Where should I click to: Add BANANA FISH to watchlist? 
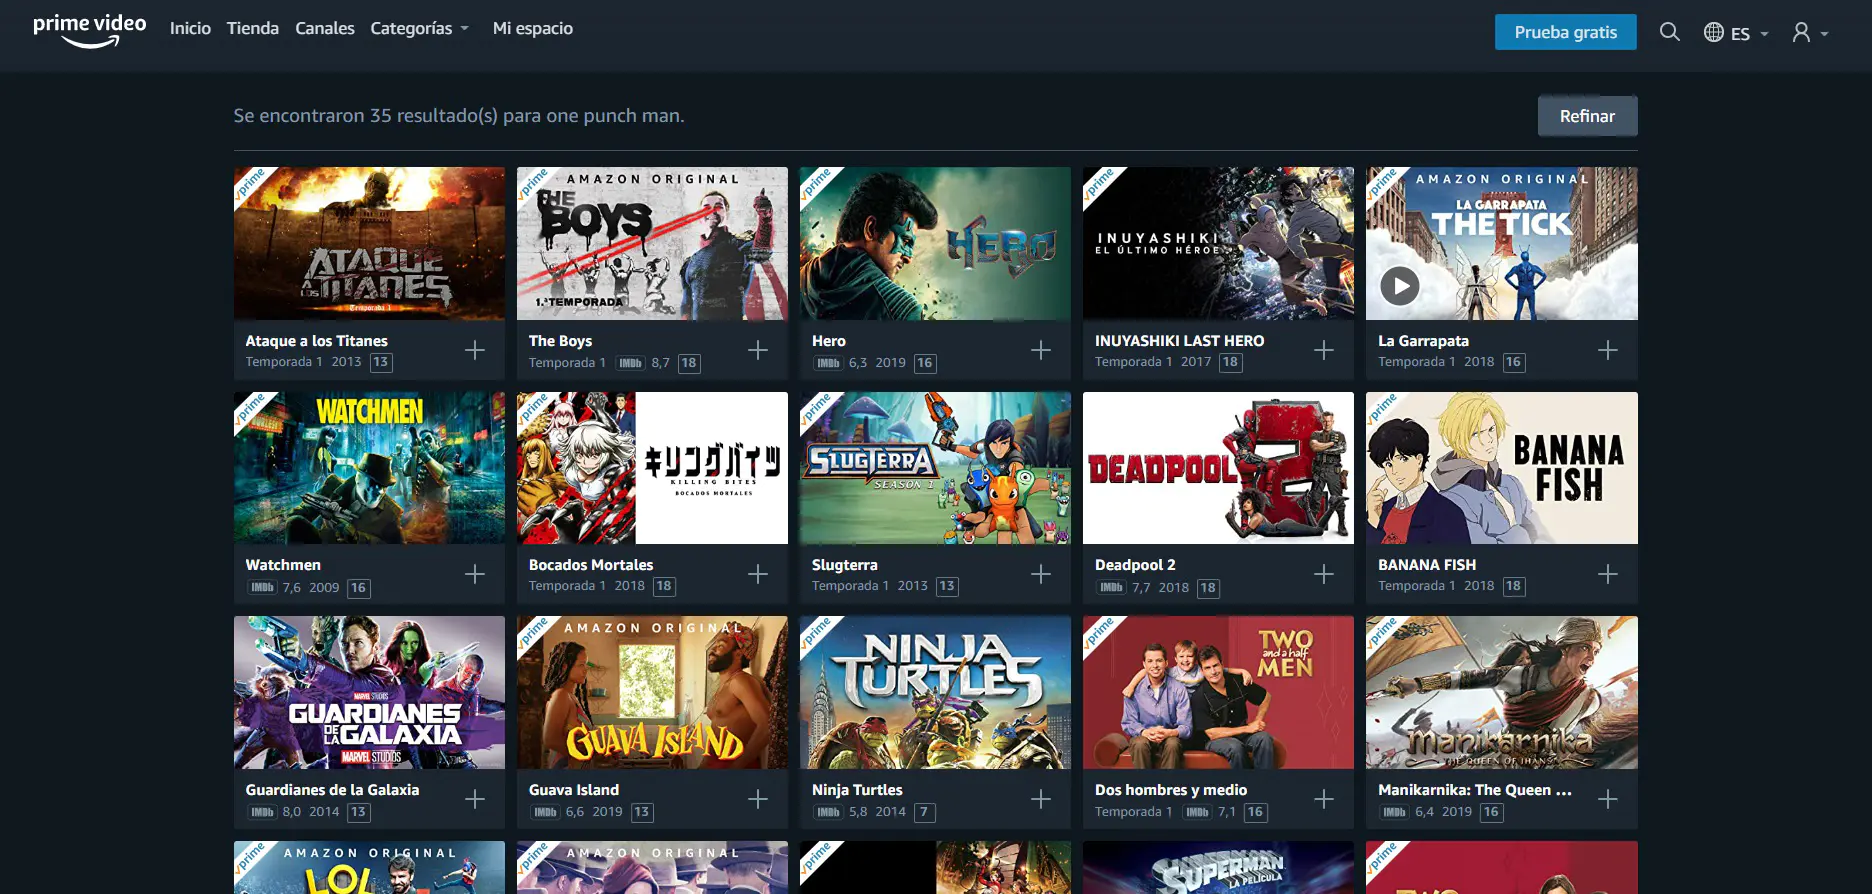[1608, 574]
